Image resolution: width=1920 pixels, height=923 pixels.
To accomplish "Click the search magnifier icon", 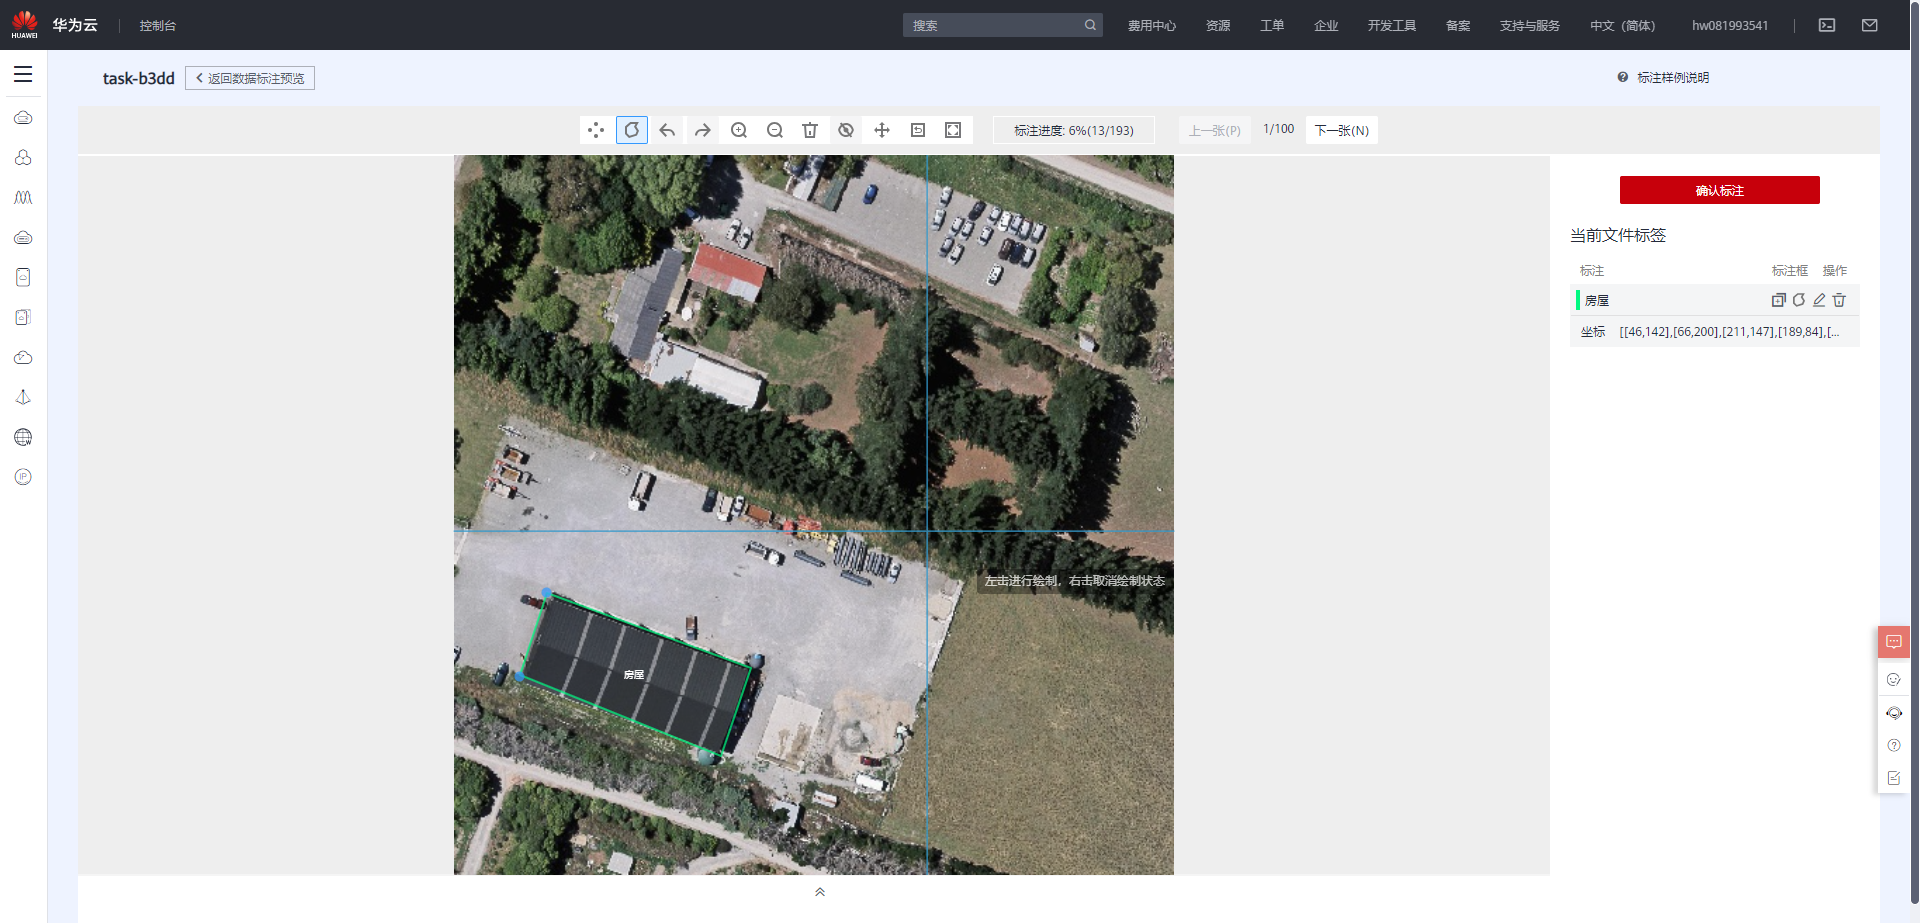I will pos(1090,25).
